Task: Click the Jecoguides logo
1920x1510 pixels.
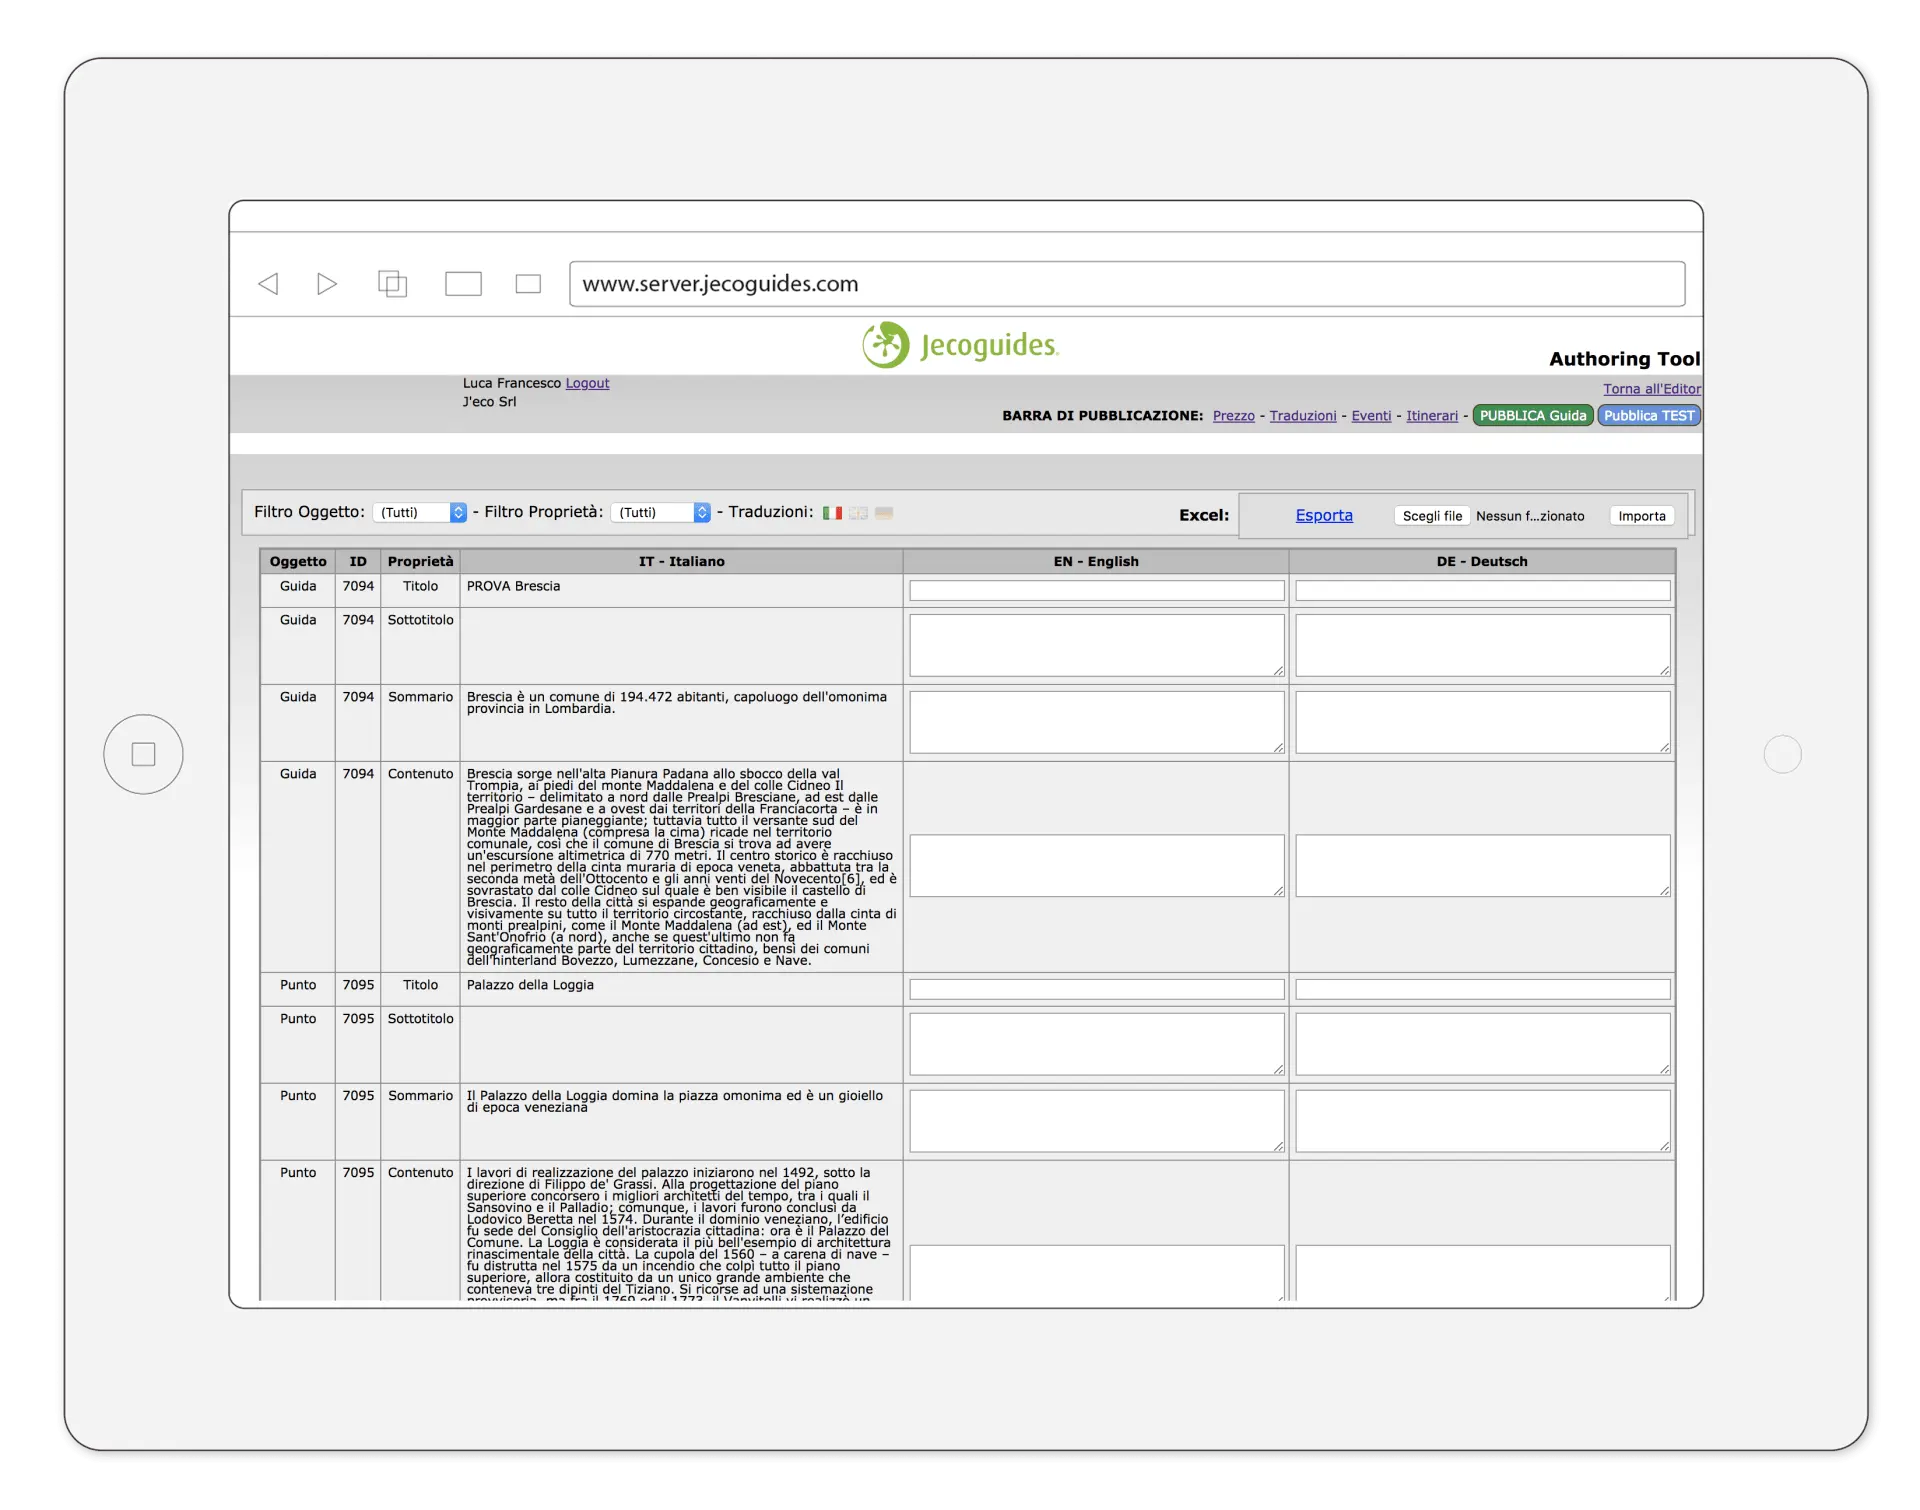Action: pos(960,345)
